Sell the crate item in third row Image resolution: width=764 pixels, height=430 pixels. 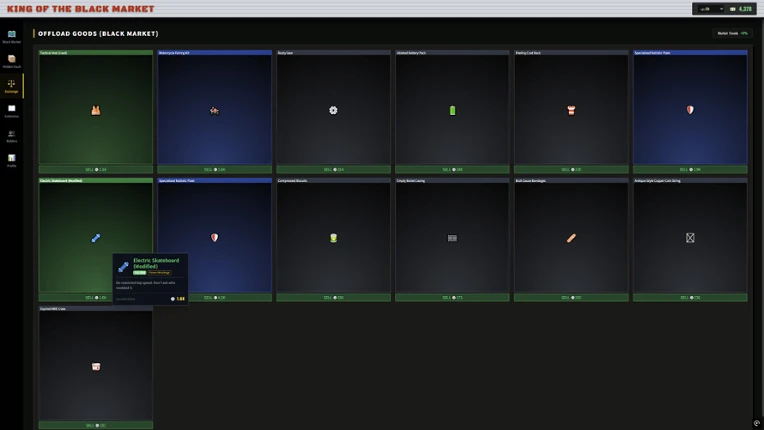96,425
